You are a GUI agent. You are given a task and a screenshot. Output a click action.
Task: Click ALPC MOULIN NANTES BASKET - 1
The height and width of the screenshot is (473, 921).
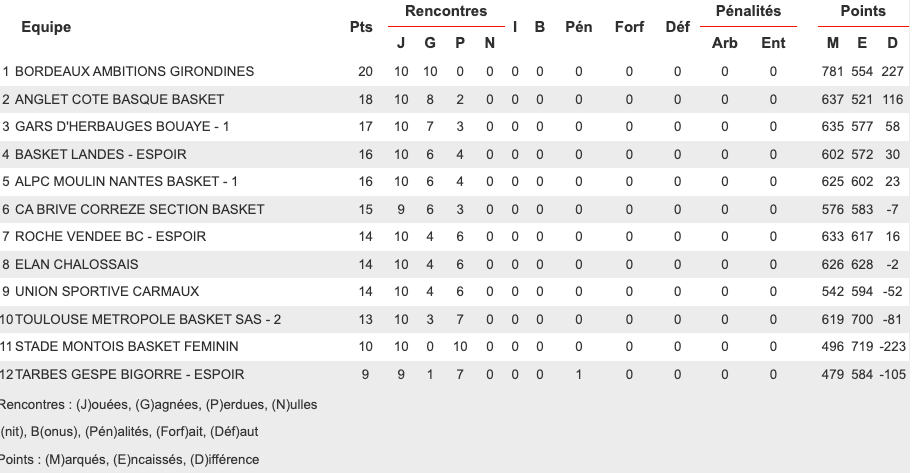126,182
